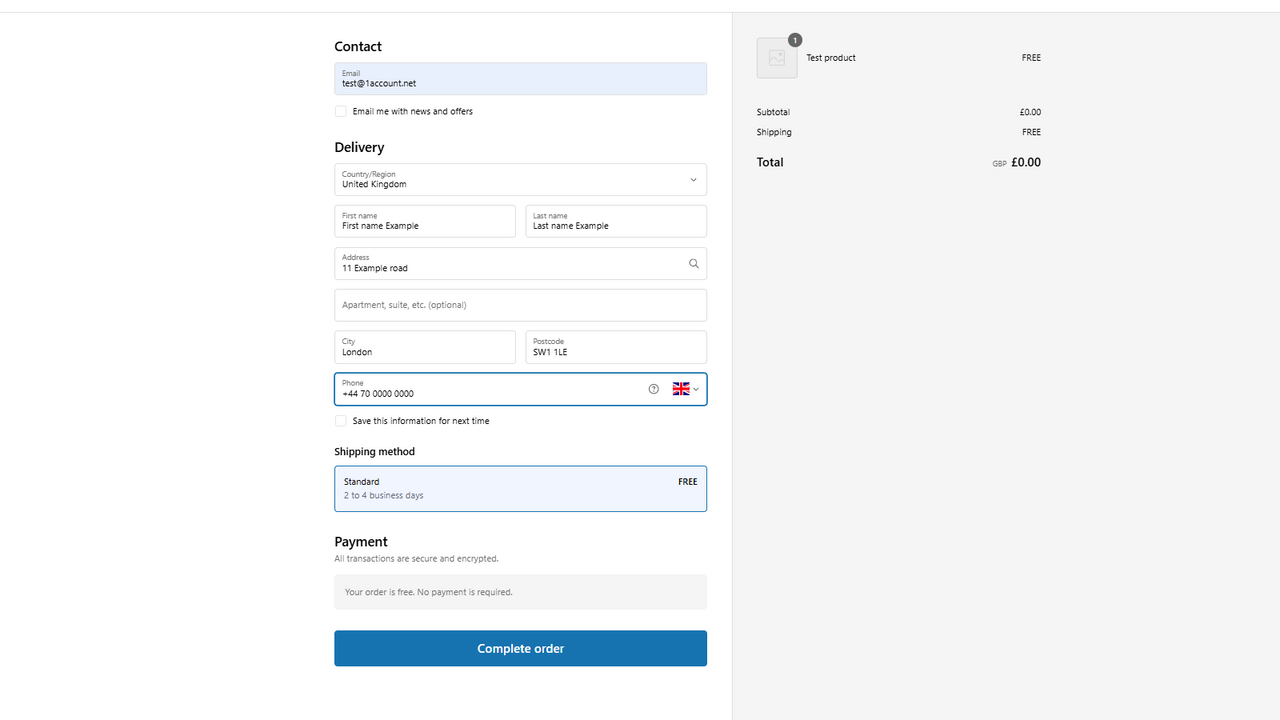Click the Apartment, suite, etc. field

coord(520,305)
